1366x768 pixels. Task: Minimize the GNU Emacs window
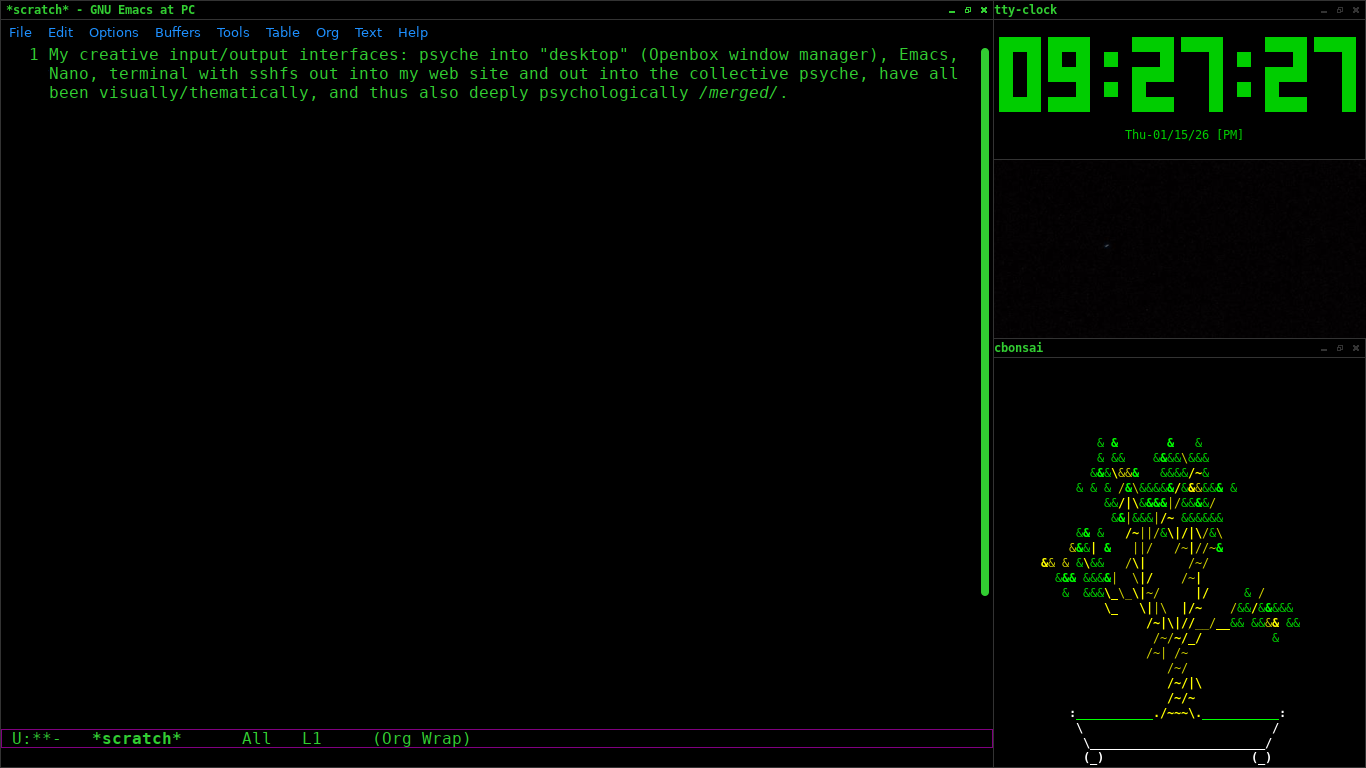(x=952, y=10)
